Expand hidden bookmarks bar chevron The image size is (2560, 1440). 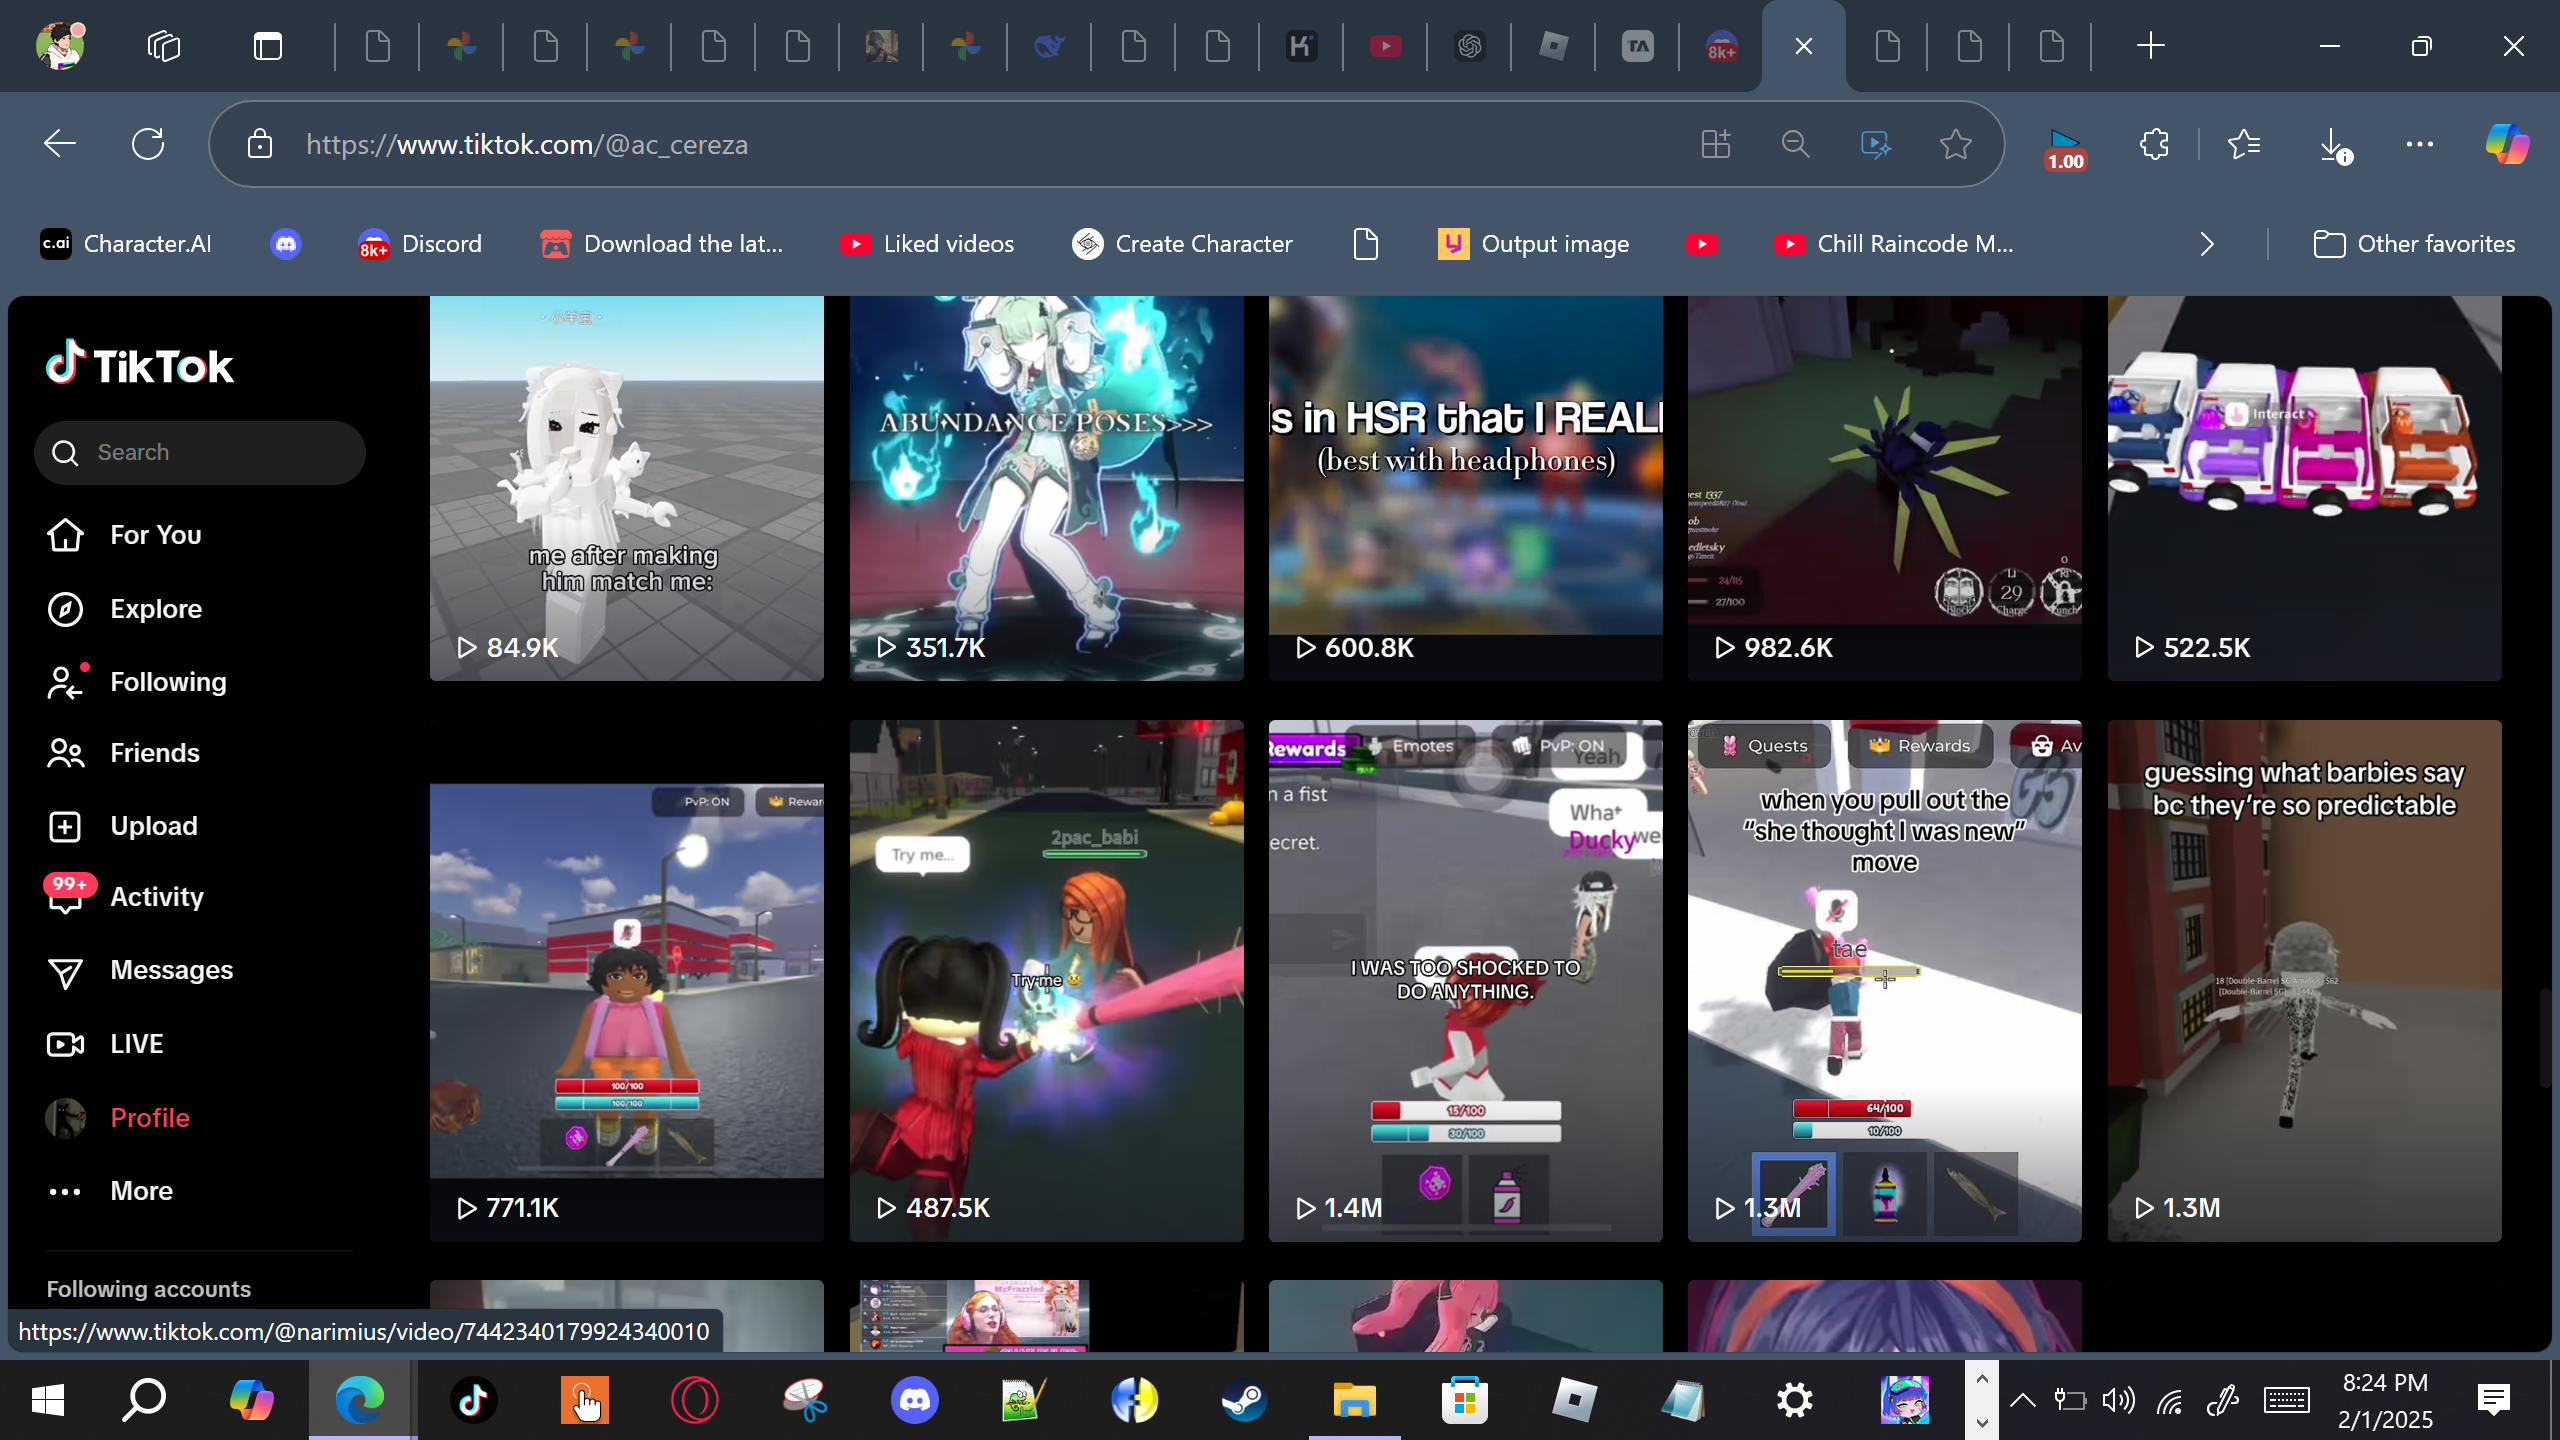2207,244
